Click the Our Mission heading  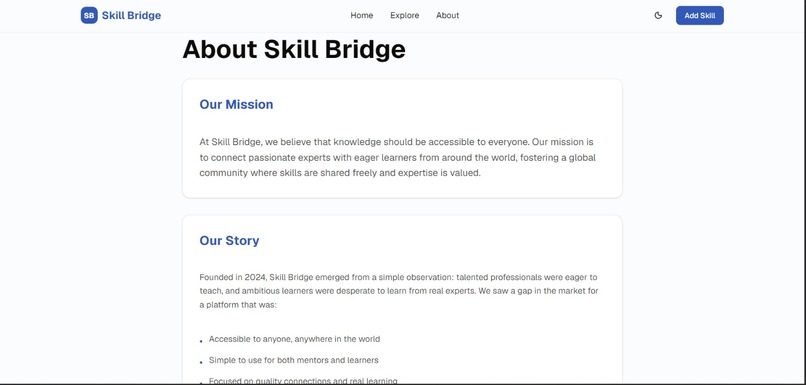point(236,104)
